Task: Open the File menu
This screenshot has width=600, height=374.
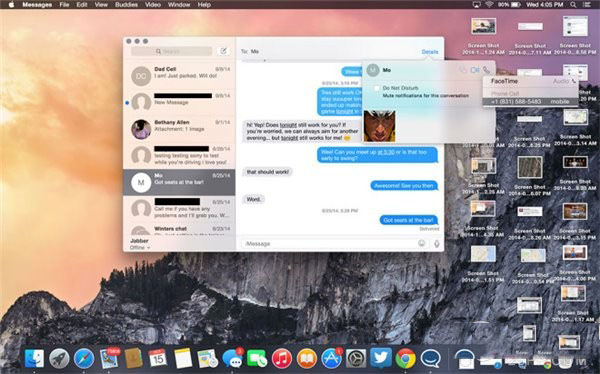Action: (64, 5)
